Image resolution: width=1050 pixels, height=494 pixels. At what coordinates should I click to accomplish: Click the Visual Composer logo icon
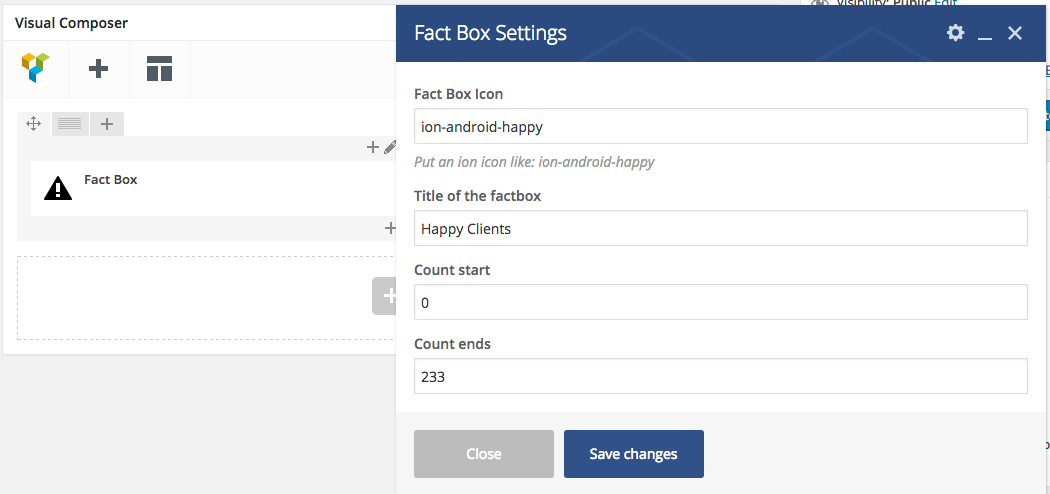[36, 68]
